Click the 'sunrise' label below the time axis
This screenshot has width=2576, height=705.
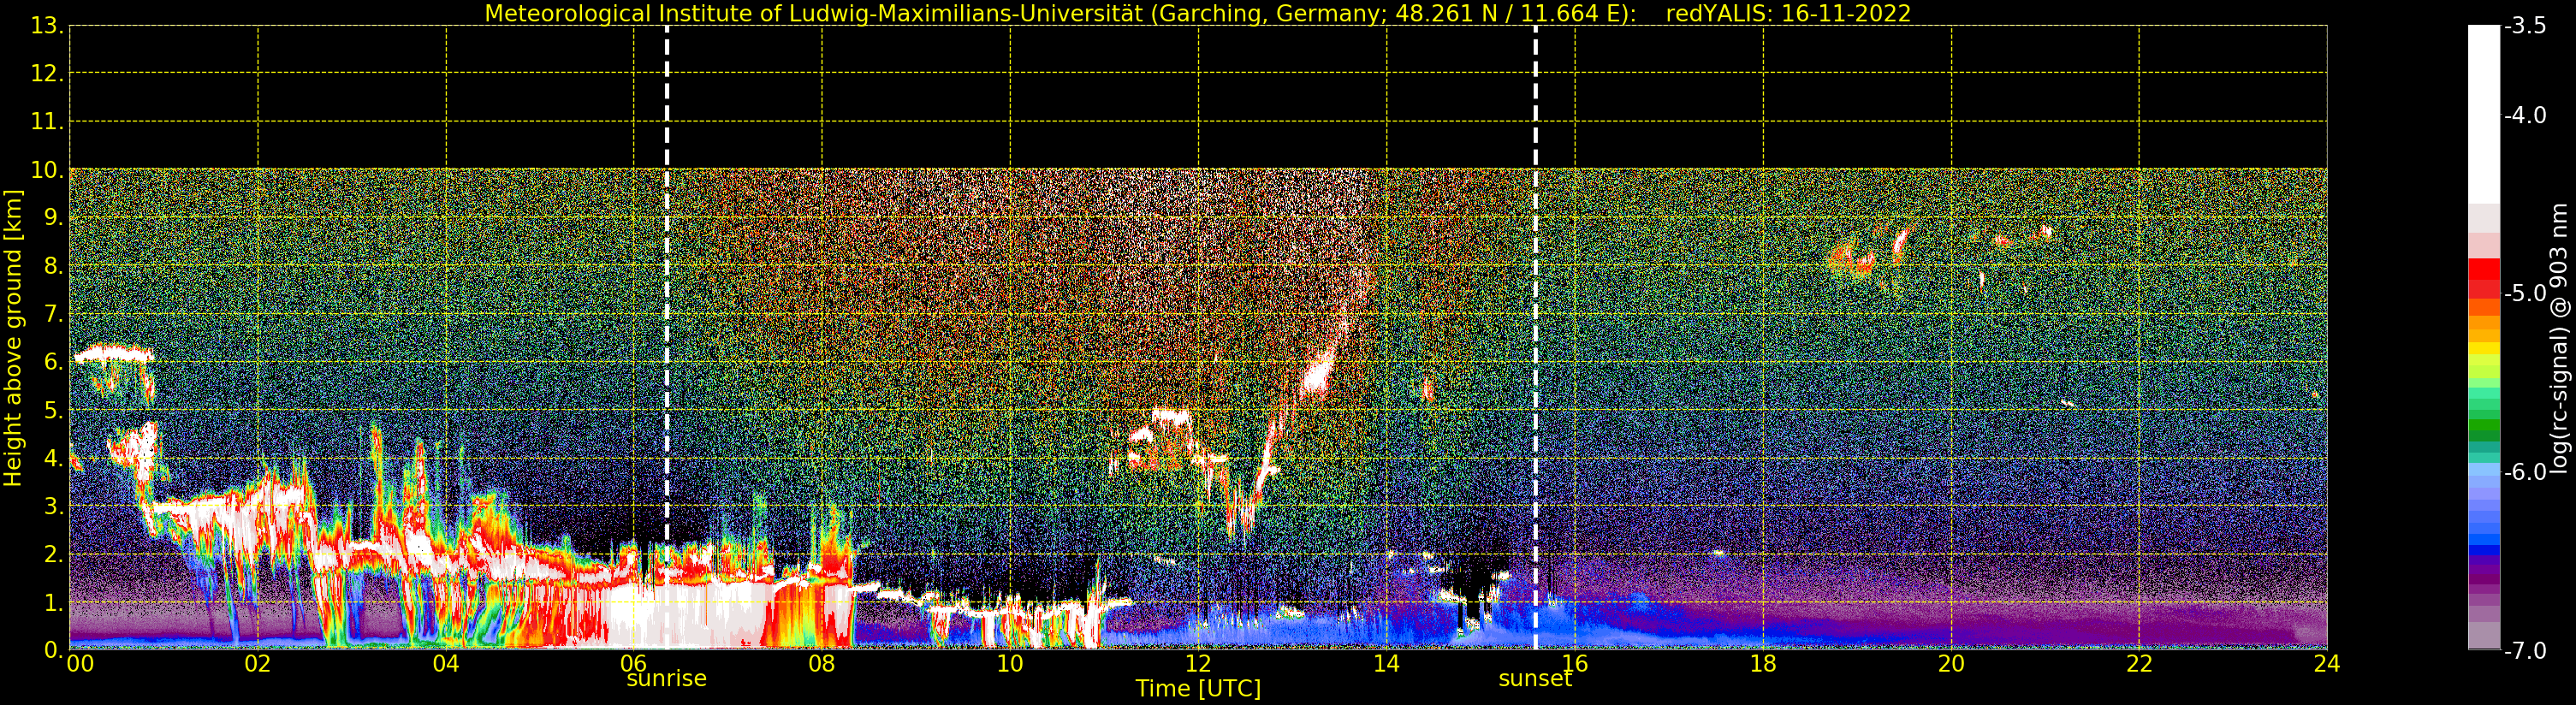click(666, 679)
